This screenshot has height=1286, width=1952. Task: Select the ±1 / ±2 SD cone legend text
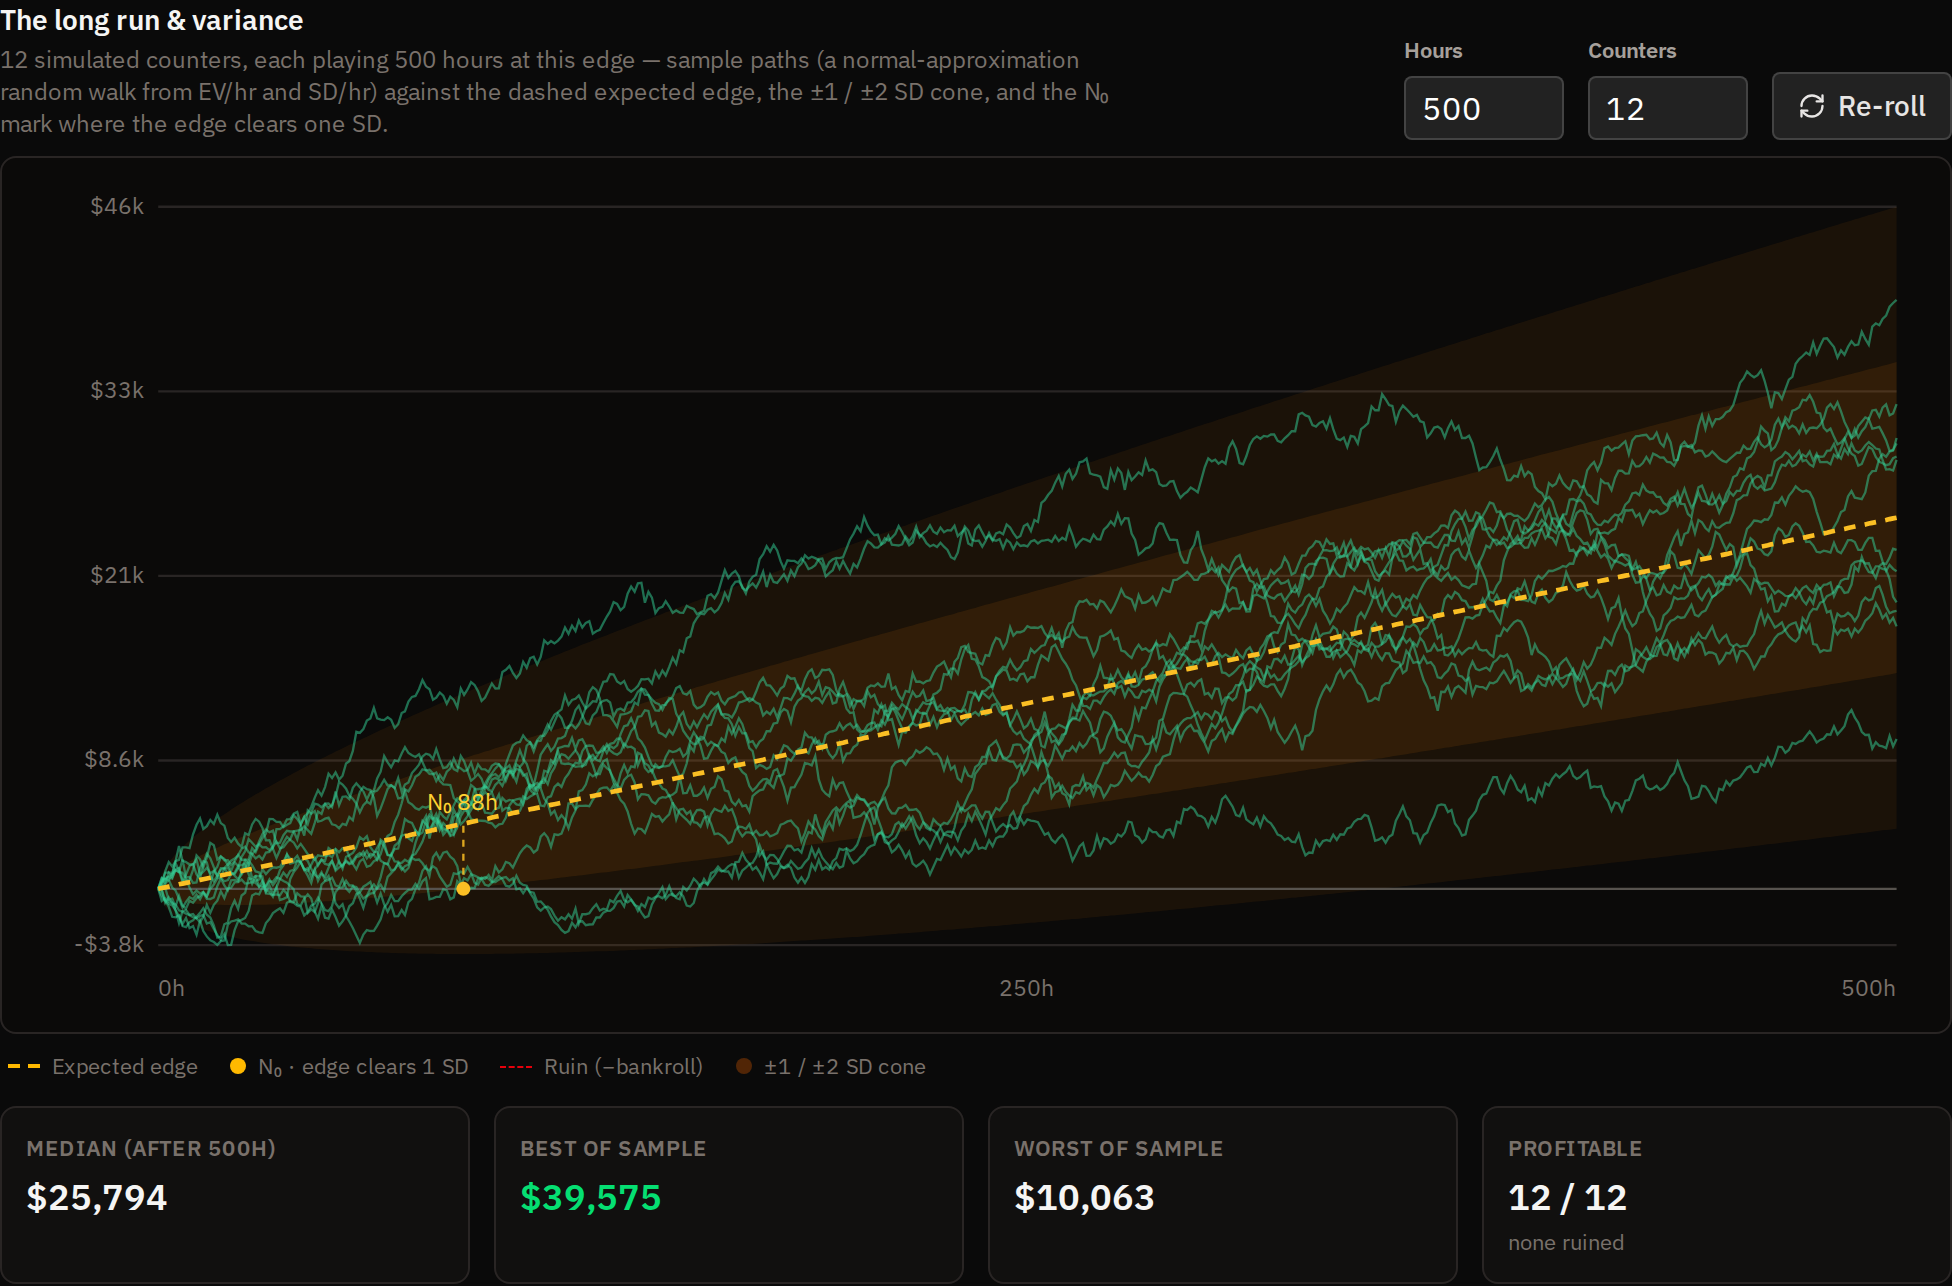coord(845,1067)
